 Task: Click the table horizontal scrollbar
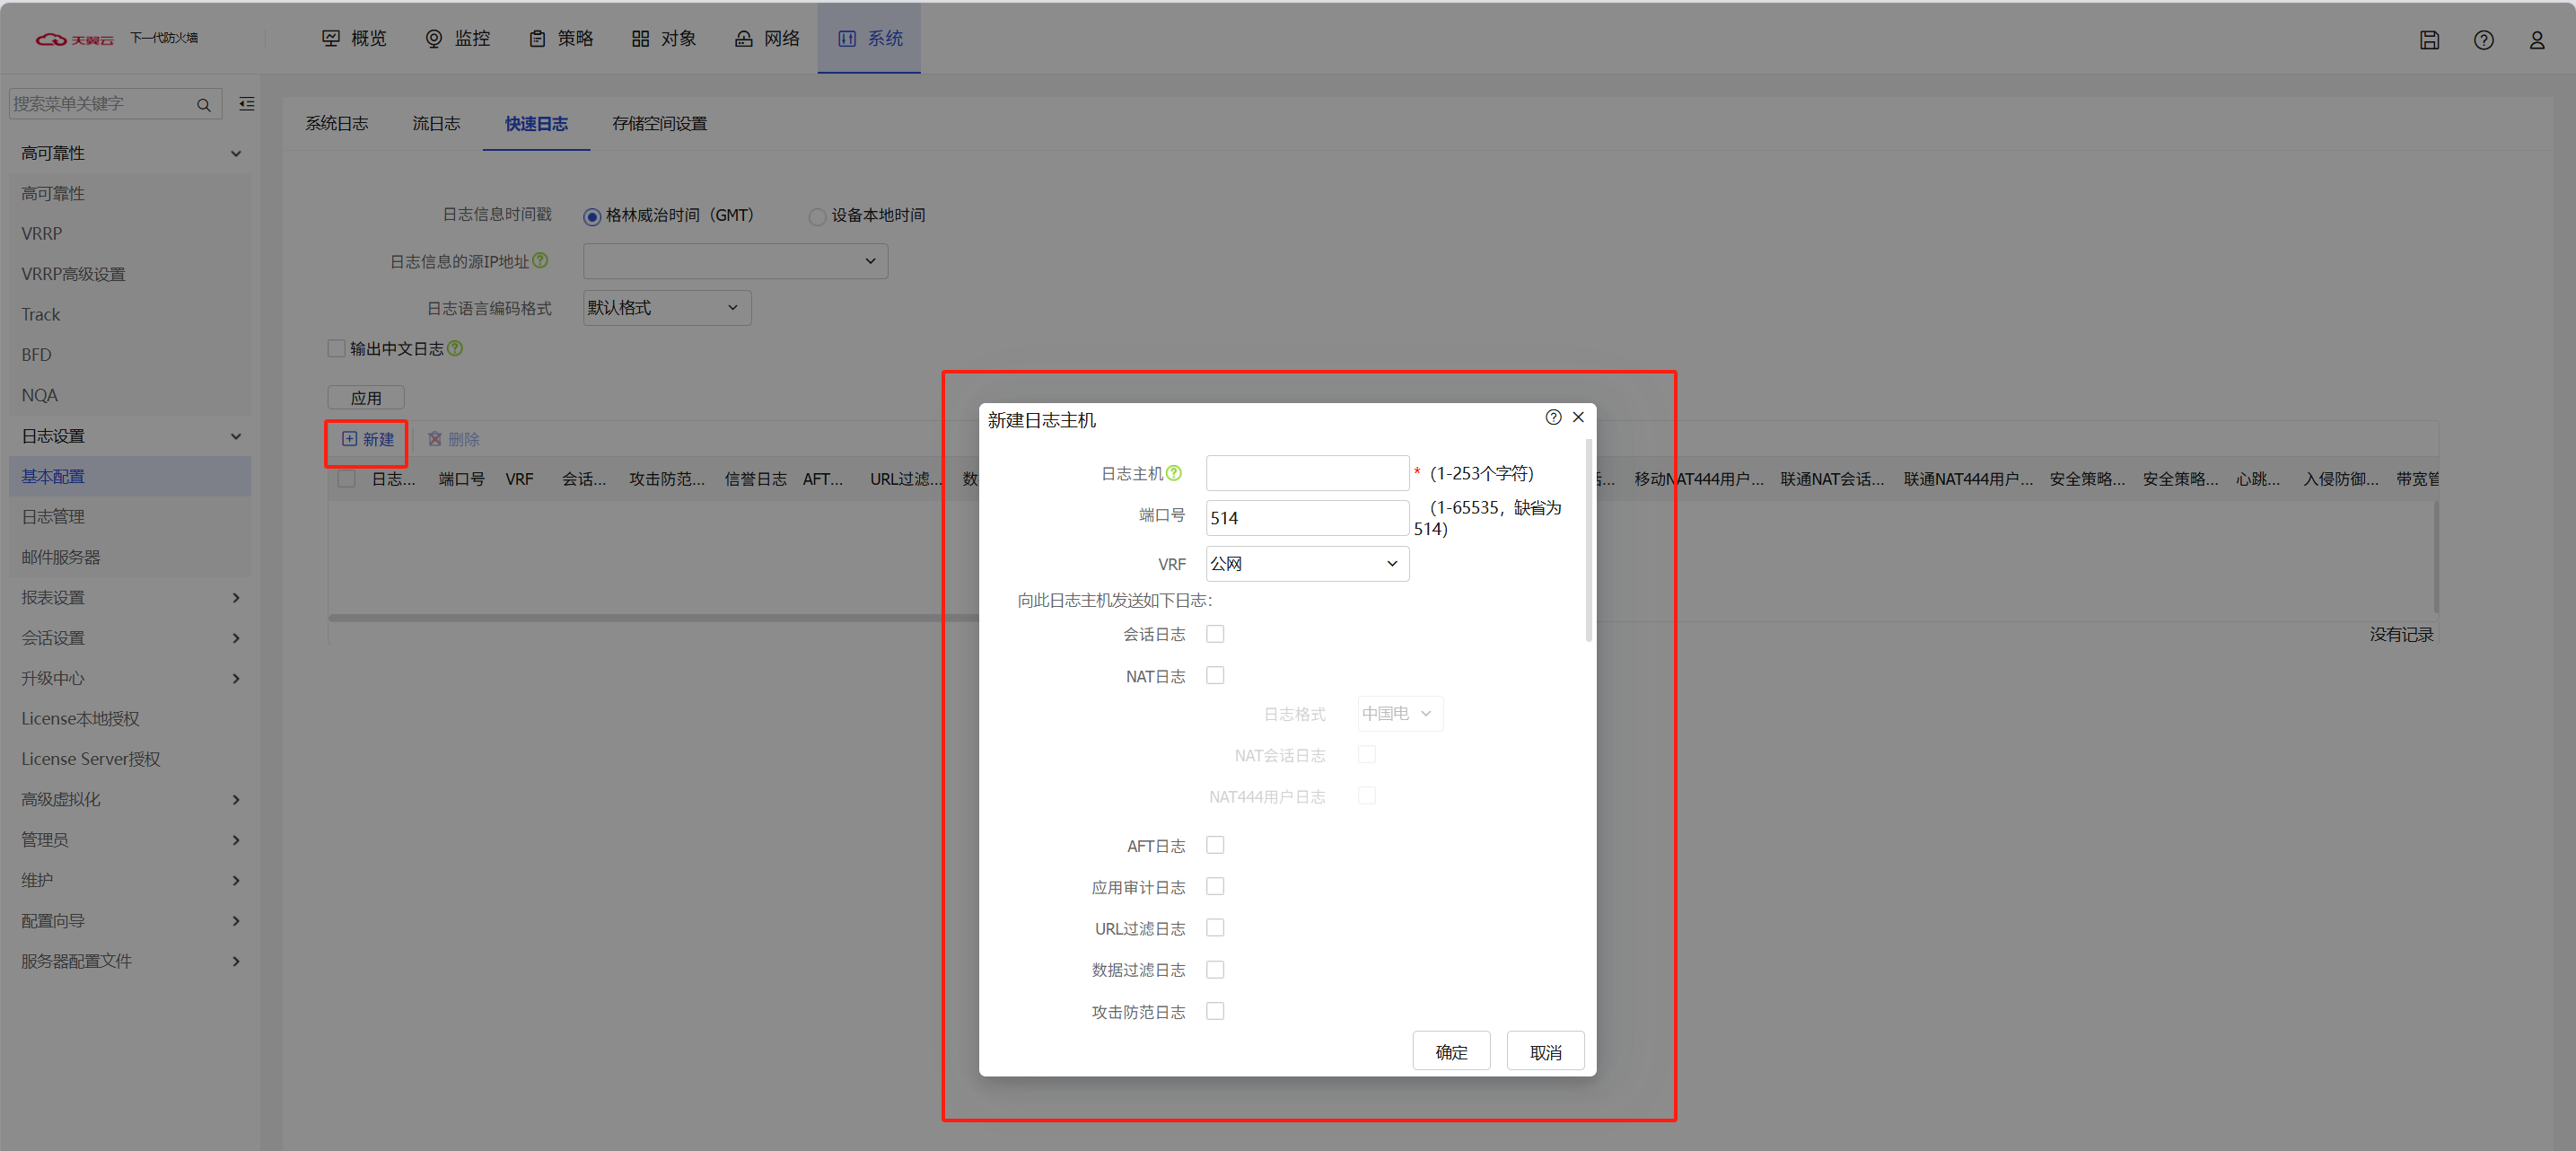point(653,618)
